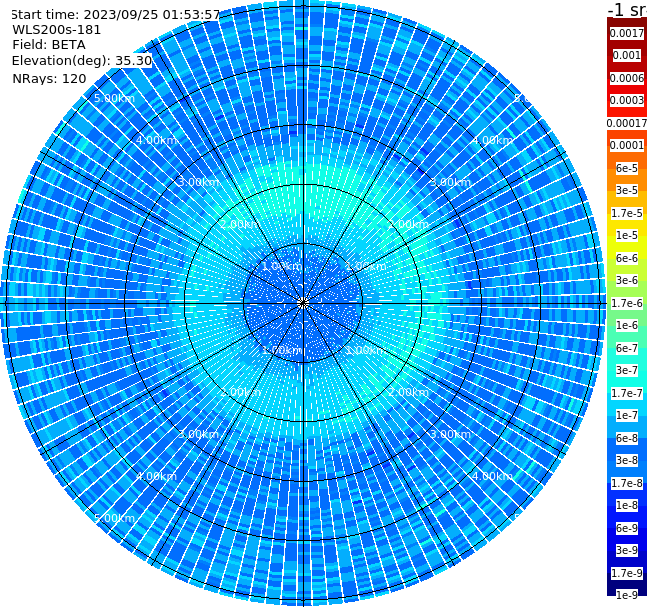647x607 pixels.
Task: Click the 0.0017 colorbar label
Action: (626, 33)
